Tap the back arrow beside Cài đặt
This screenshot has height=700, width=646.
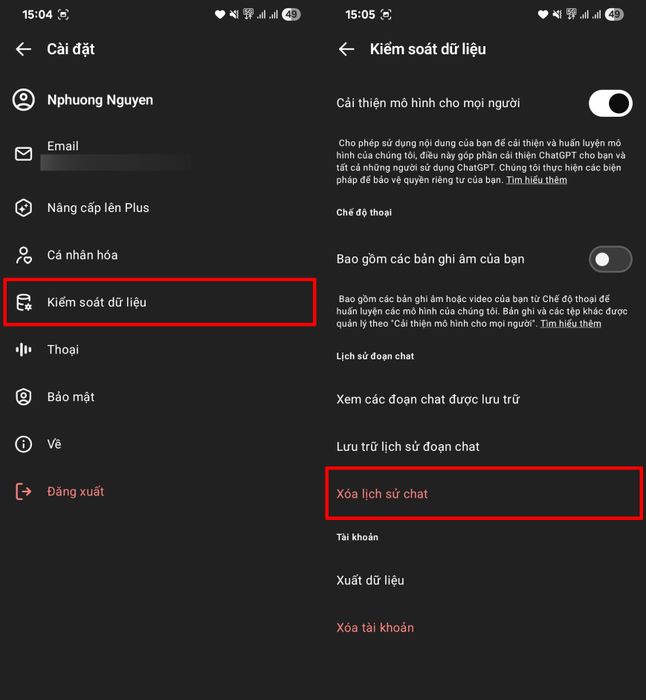[24, 49]
